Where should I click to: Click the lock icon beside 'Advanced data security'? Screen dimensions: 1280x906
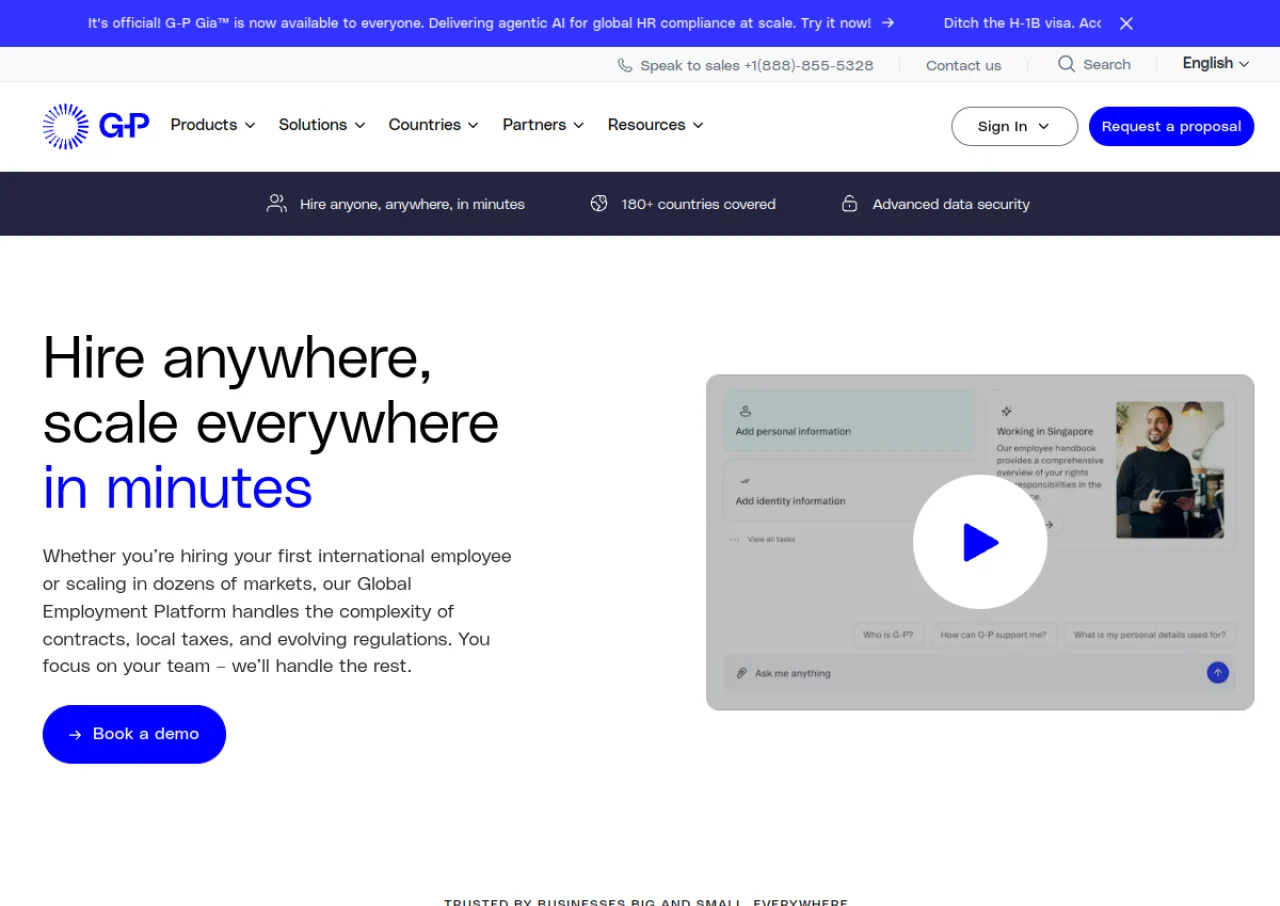click(849, 203)
